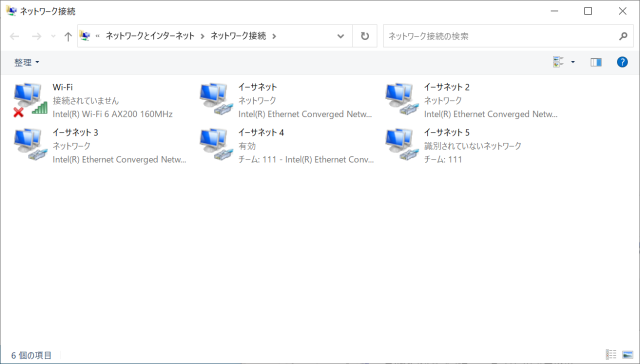This screenshot has height=364, width=640.
Task: Click the Wi-Fi connection name
Action: (x=62, y=87)
